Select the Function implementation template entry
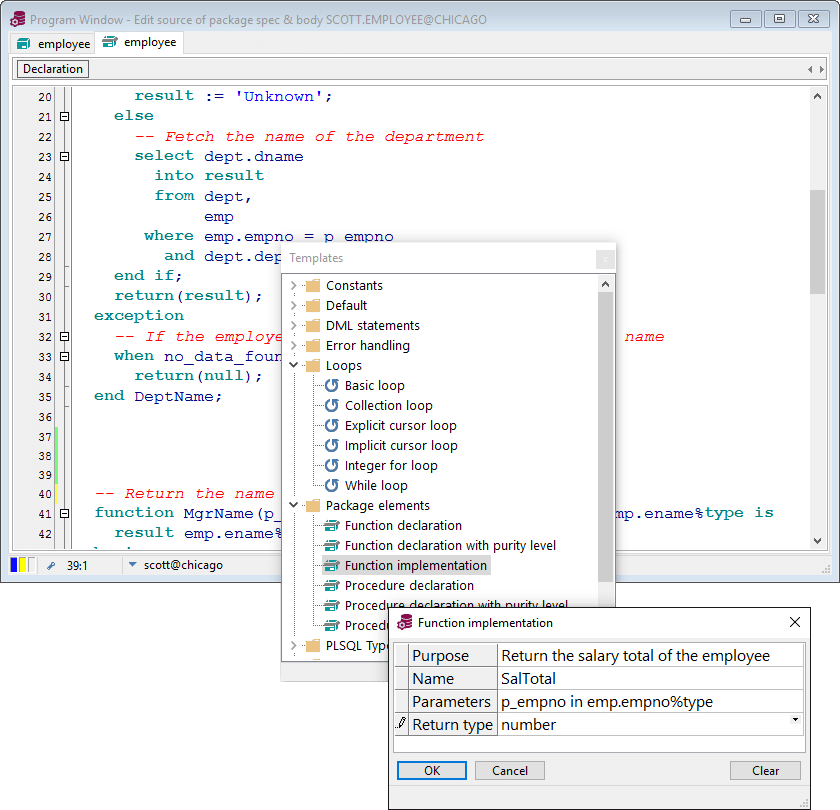Image resolution: width=840 pixels, height=810 pixels. click(x=415, y=565)
